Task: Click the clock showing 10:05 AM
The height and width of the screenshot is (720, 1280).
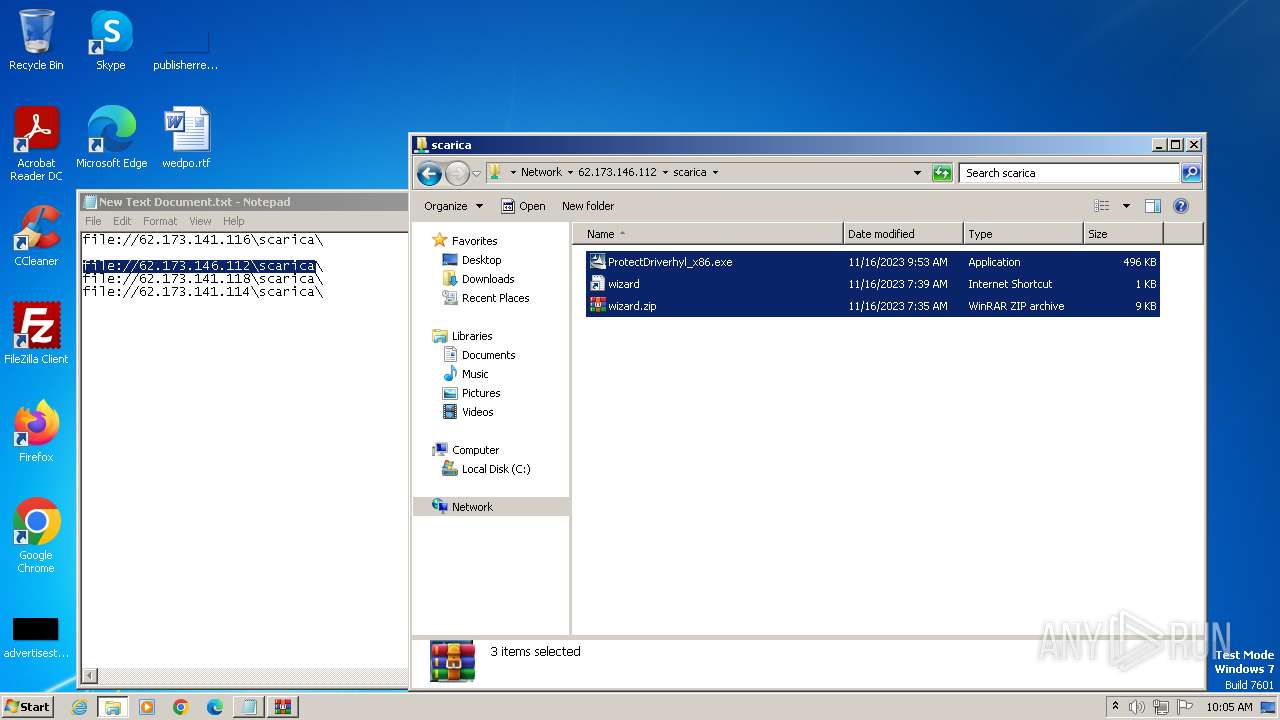Action: 1229,707
